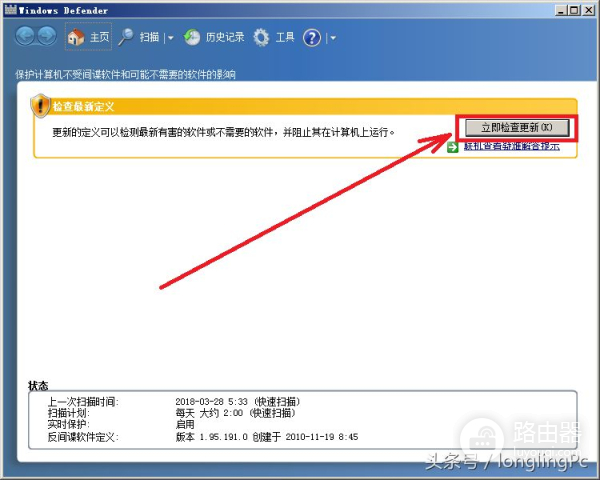Click the 状态 section heading
The image size is (600, 480).
tap(38, 385)
